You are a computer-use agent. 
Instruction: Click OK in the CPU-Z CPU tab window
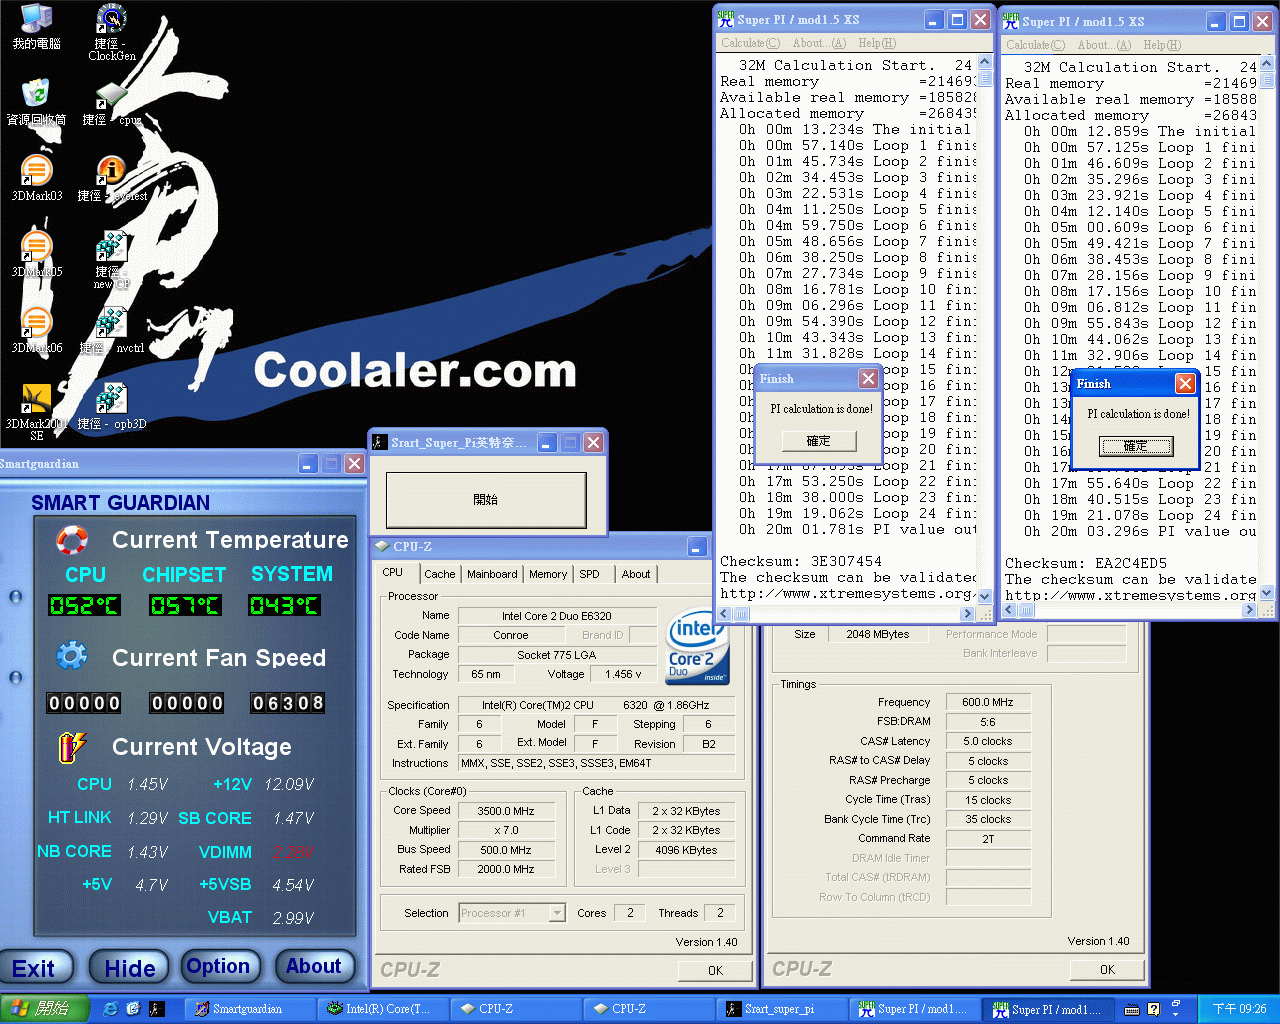click(715, 970)
